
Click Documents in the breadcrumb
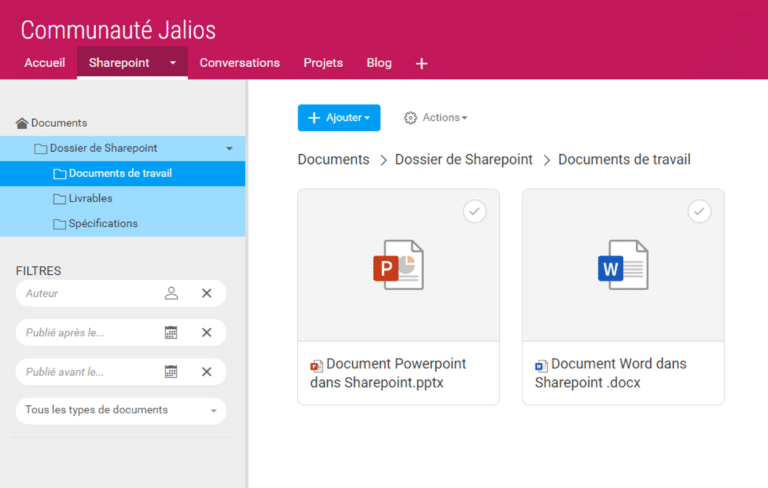pyautogui.click(x=334, y=159)
